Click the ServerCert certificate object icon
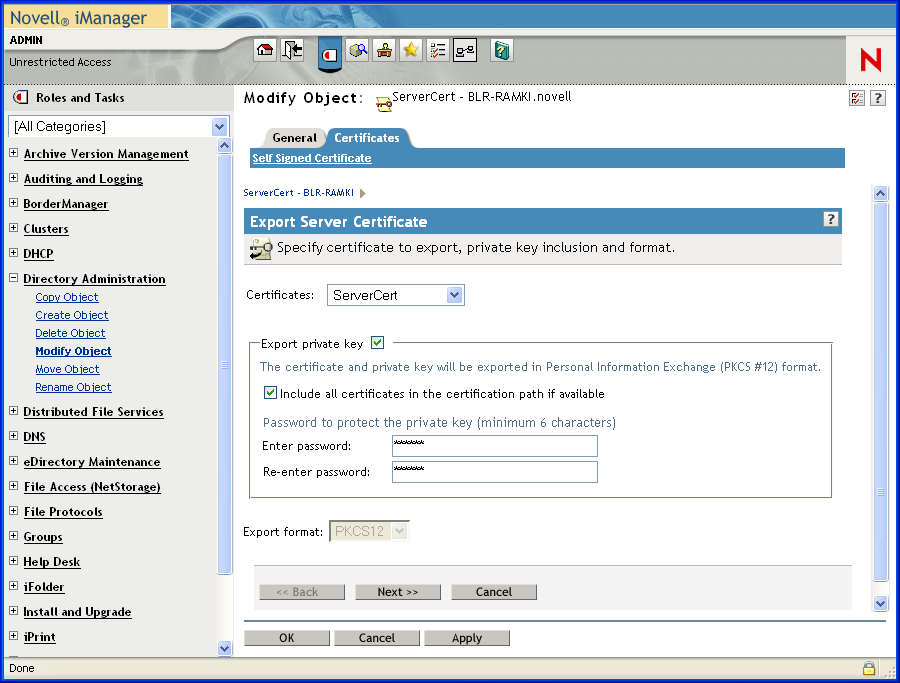Viewport: 900px width, 683px height. (383, 103)
